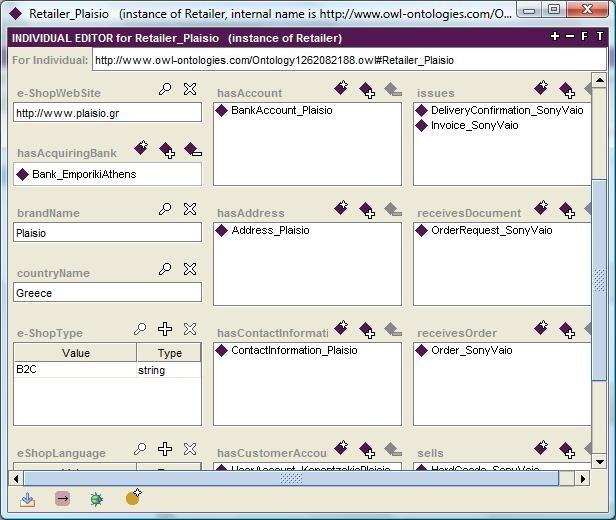Remove resource from hasAcquiringBank
The height and width of the screenshot is (520, 616).
193,150
